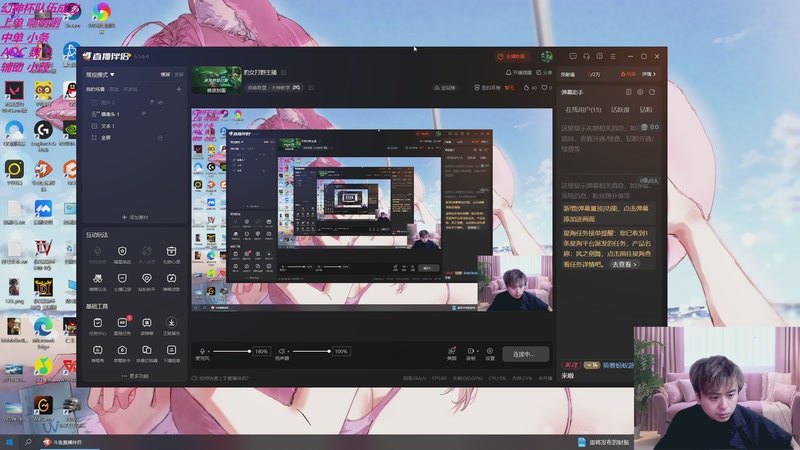The image size is (800, 450).
Task: Toggle visibility eye of 图片 2 layer
Action: coord(160,103)
